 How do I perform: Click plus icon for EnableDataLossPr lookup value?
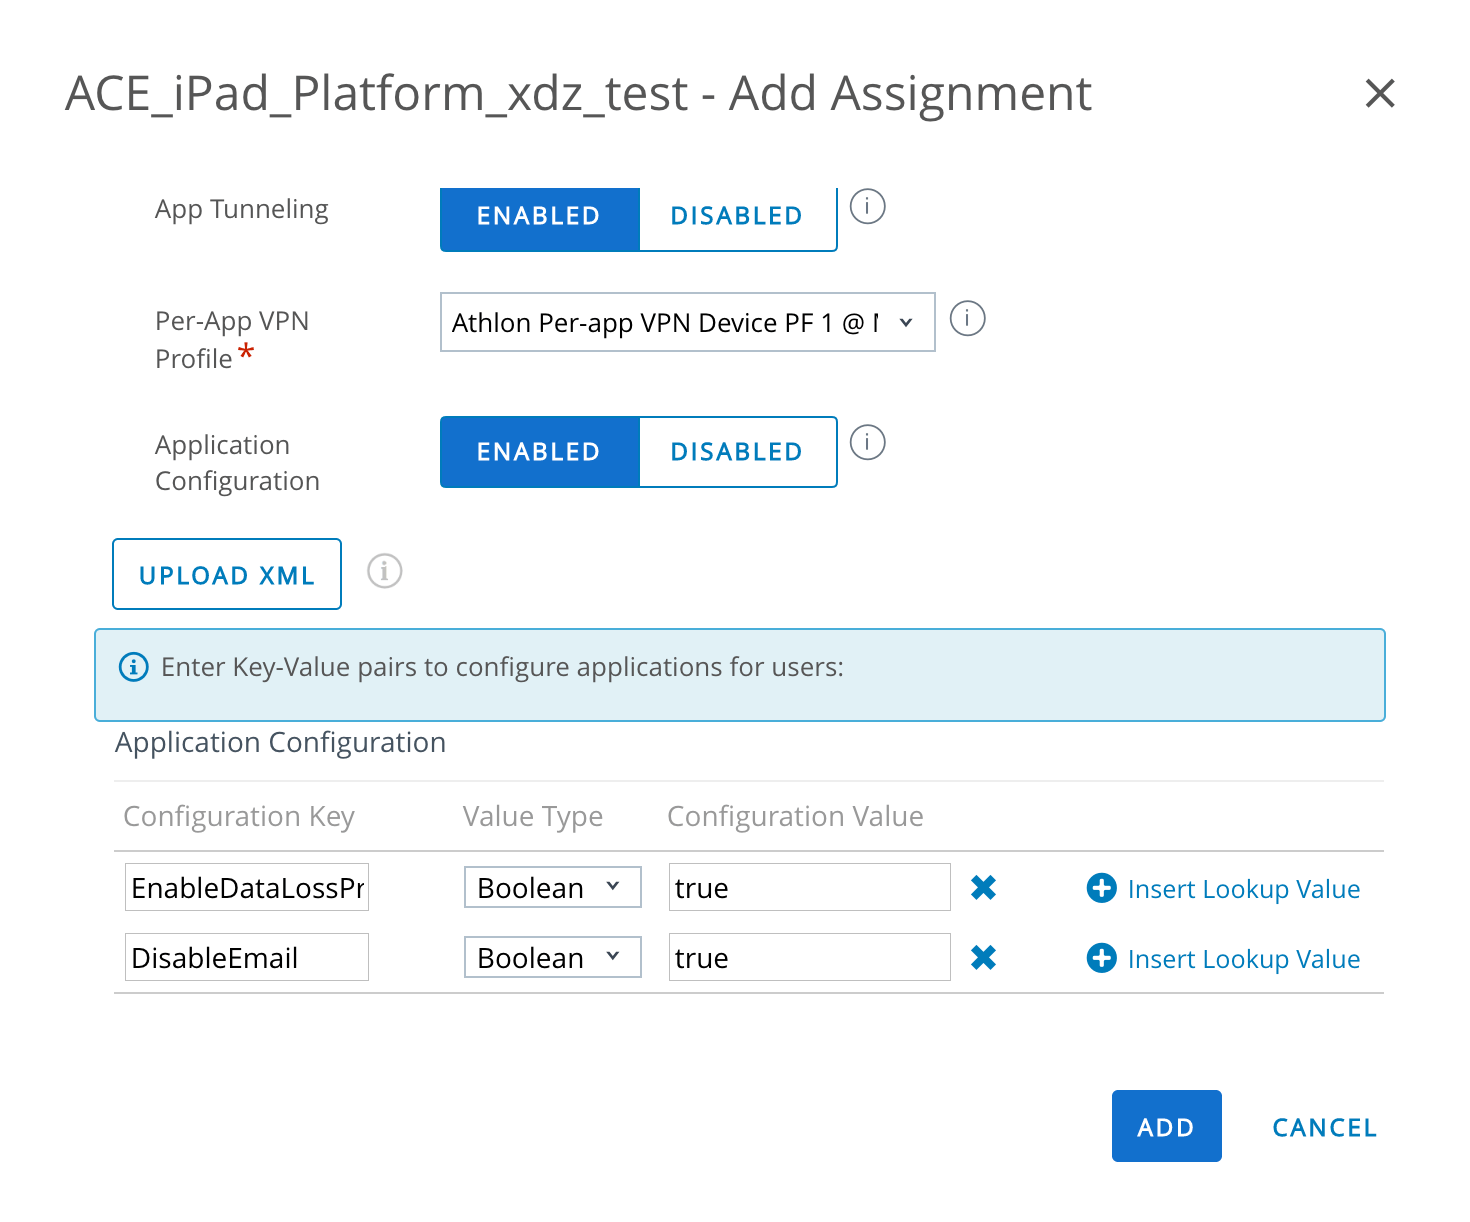pyautogui.click(x=1101, y=888)
